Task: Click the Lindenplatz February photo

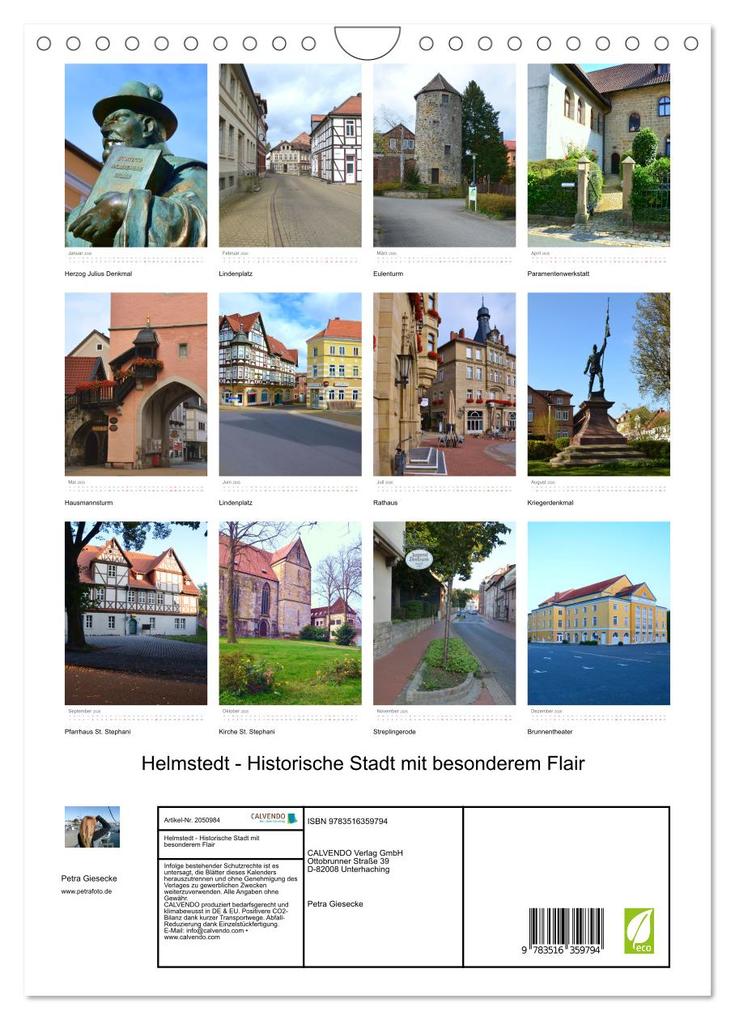Action: coord(290,155)
